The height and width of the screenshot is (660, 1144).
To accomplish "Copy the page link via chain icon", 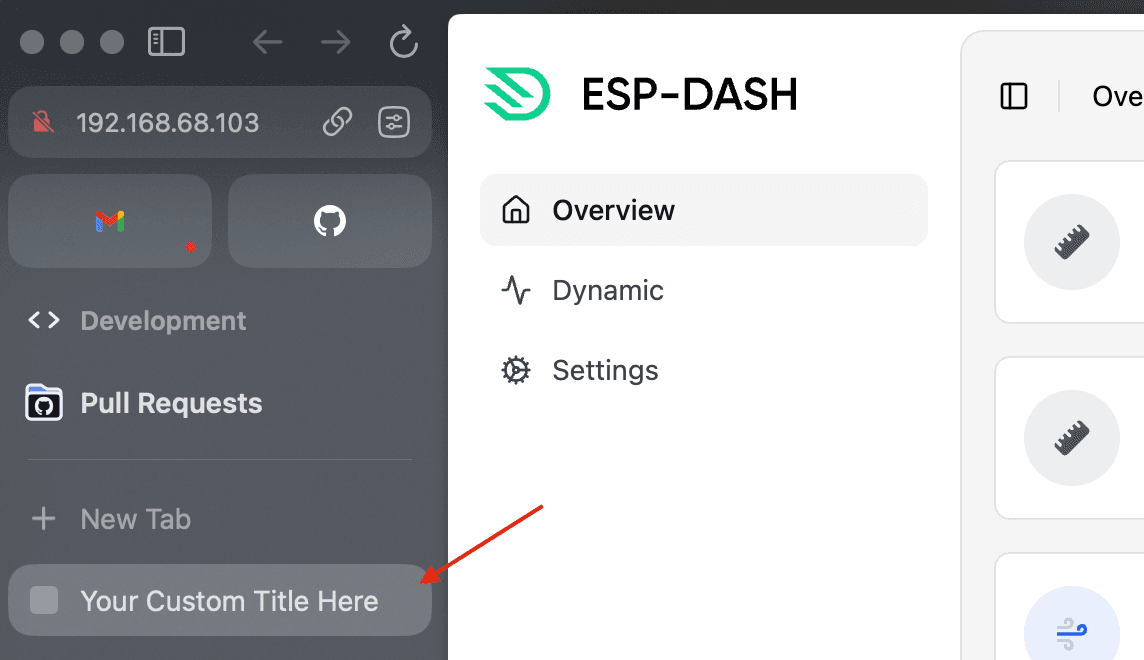I will pos(337,122).
